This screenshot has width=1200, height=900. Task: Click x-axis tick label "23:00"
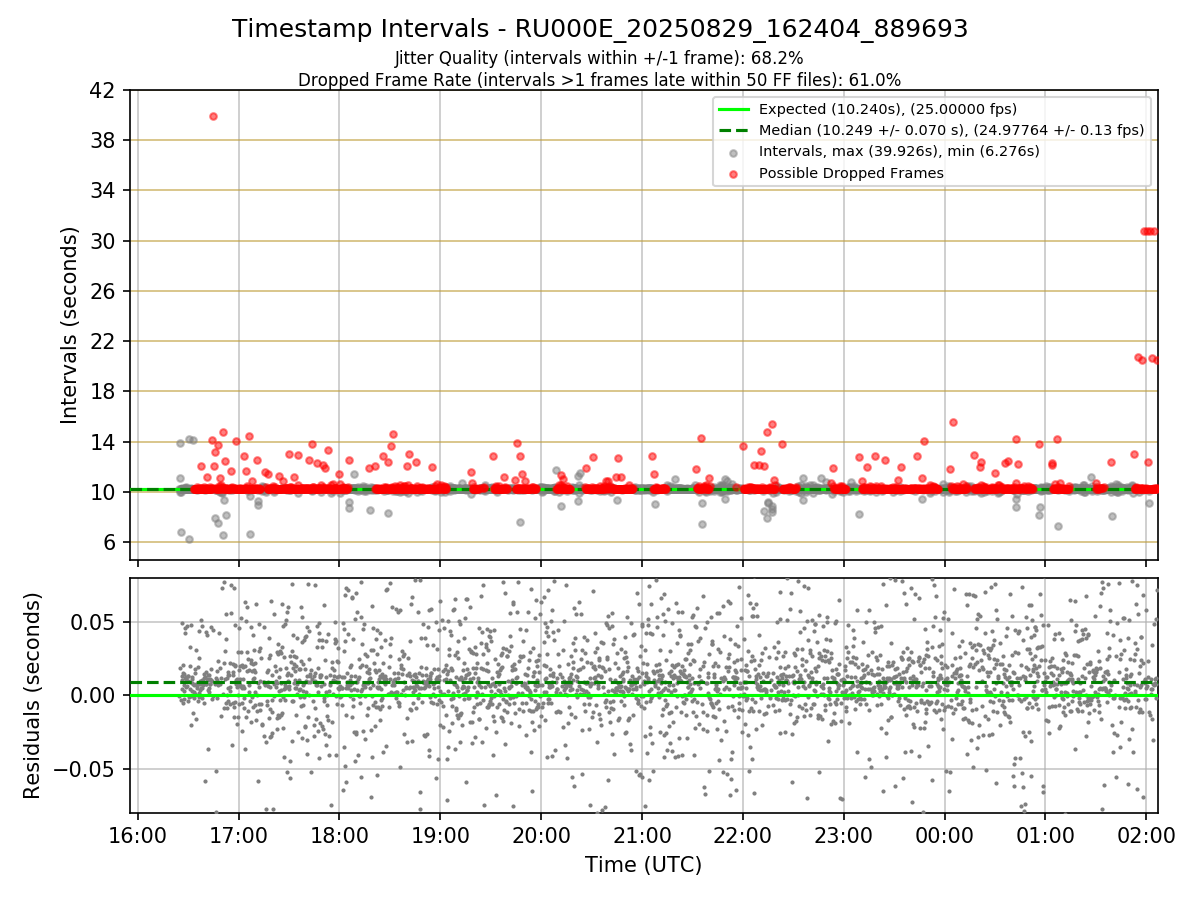[844, 834]
